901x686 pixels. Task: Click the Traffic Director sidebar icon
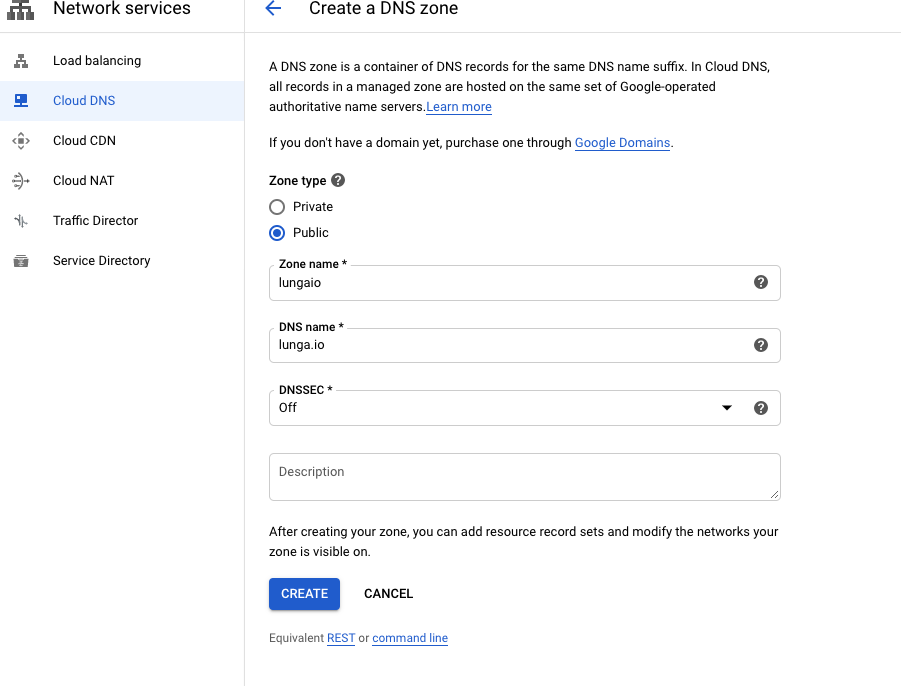pos(21,221)
